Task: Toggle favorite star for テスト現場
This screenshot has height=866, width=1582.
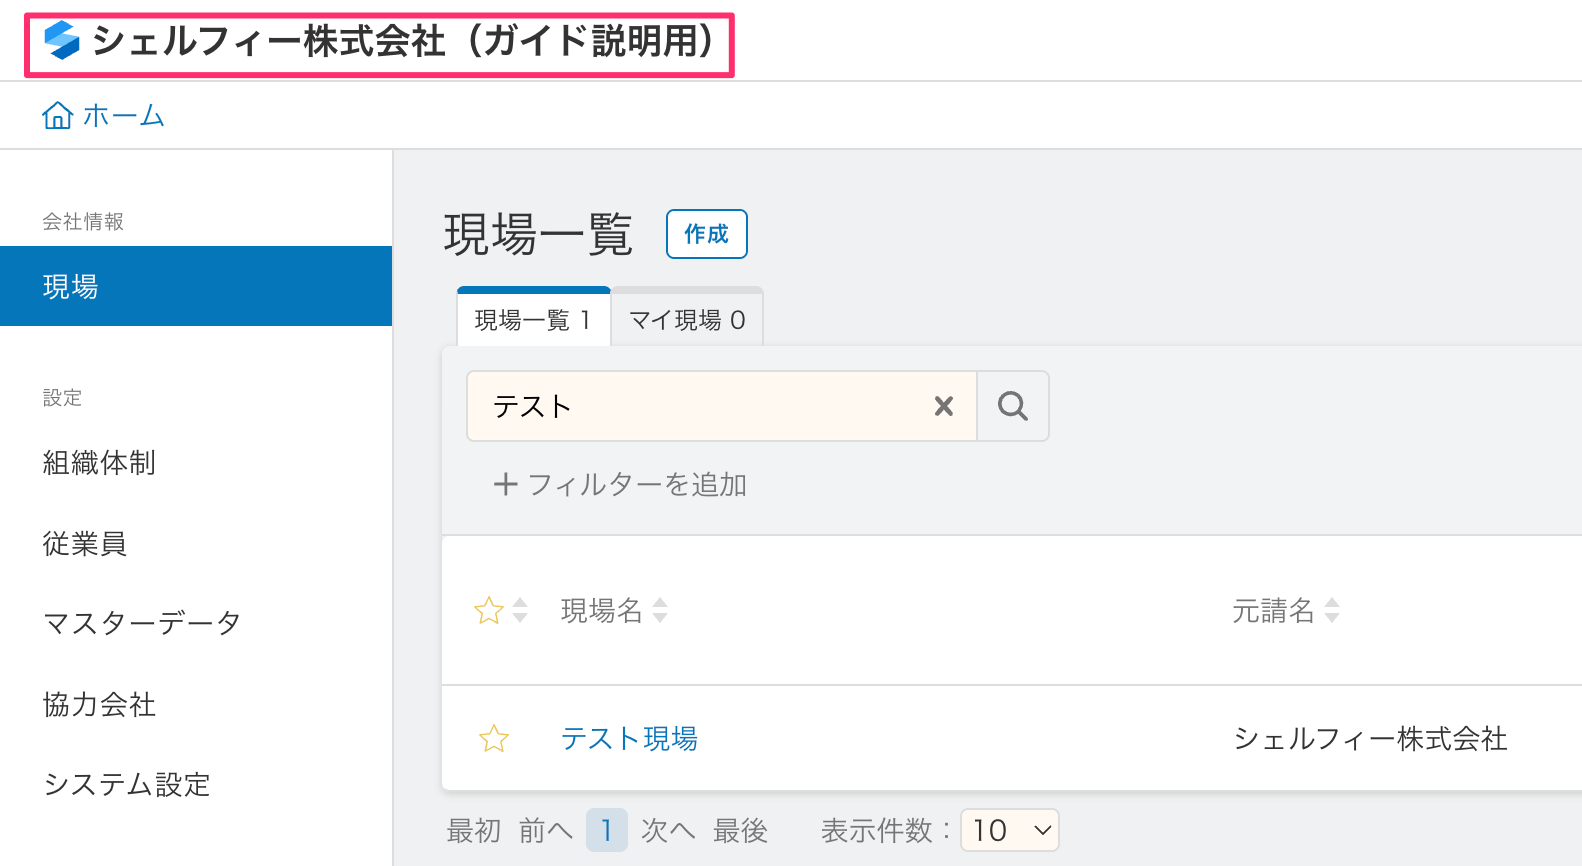Action: coord(494,739)
